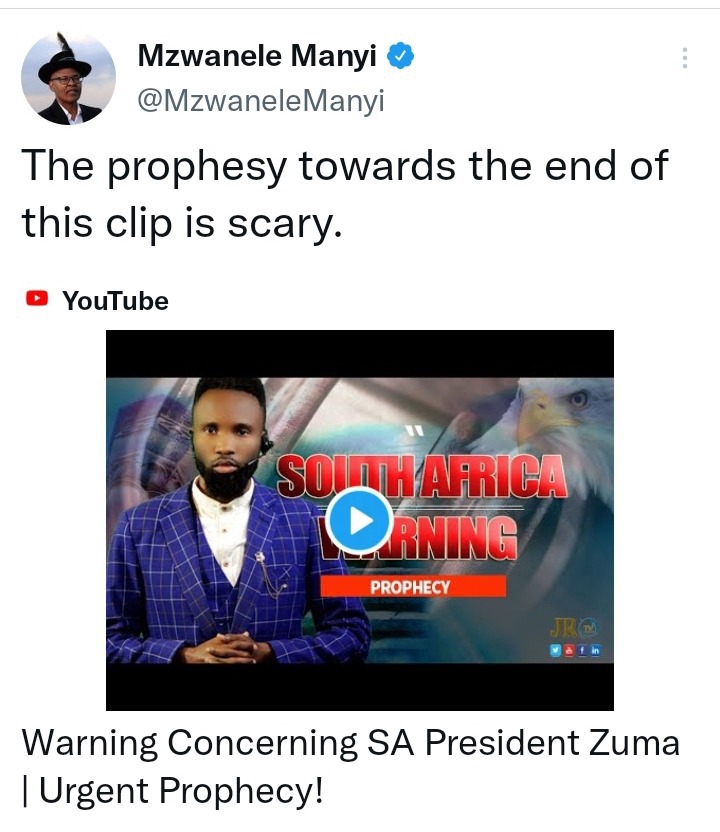Click the YouTube source label
This screenshot has height=832, width=720.
point(115,300)
